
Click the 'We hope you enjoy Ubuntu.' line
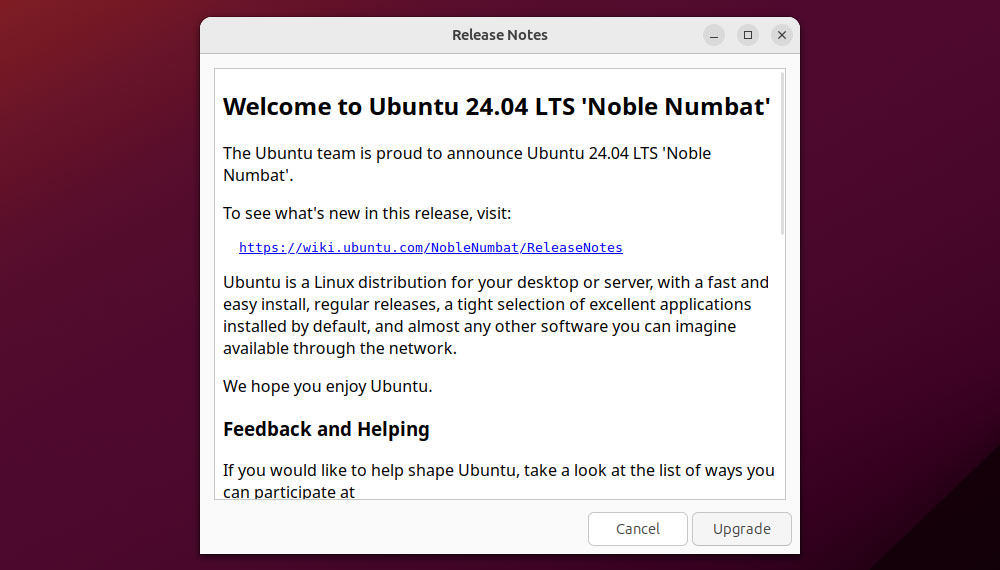327,386
